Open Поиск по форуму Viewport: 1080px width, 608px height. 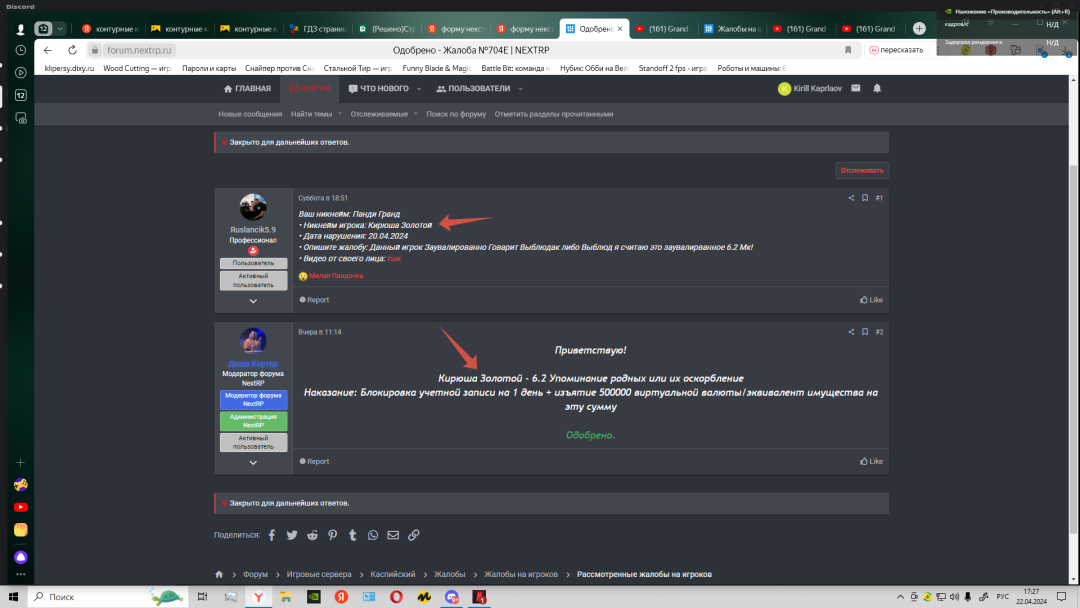pyautogui.click(x=456, y=114)
